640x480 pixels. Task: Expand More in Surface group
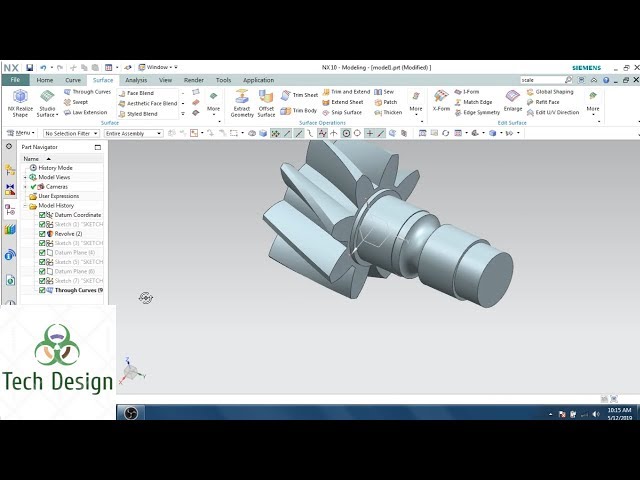(213, 103)
